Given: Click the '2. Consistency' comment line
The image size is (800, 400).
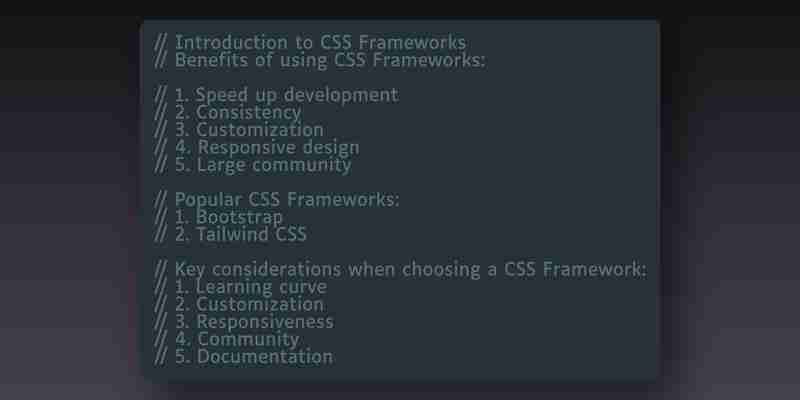Looking at the screenshot, I should pos(228,112).
